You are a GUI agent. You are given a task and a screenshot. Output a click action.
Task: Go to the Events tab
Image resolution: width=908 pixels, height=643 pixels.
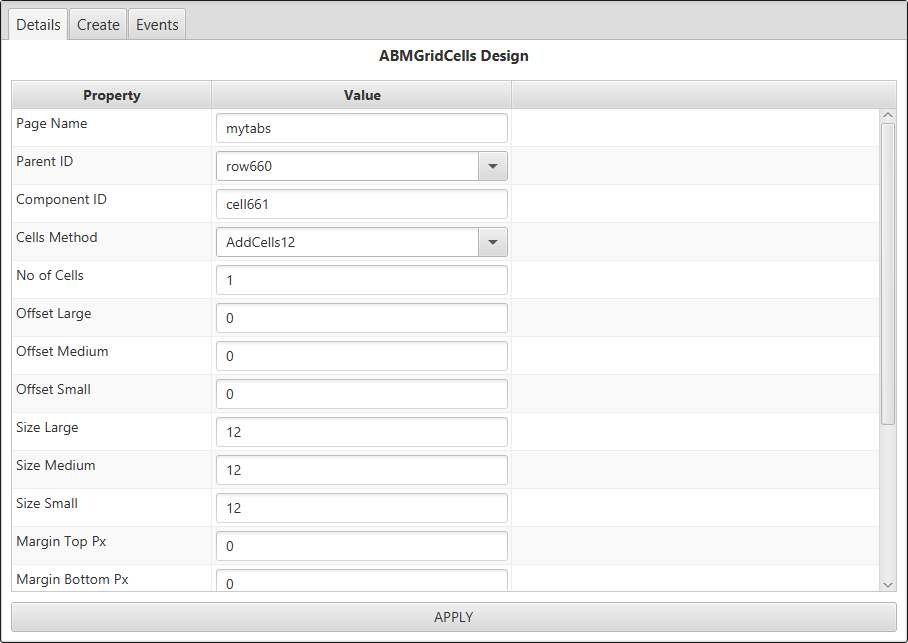tap(157, 25)
